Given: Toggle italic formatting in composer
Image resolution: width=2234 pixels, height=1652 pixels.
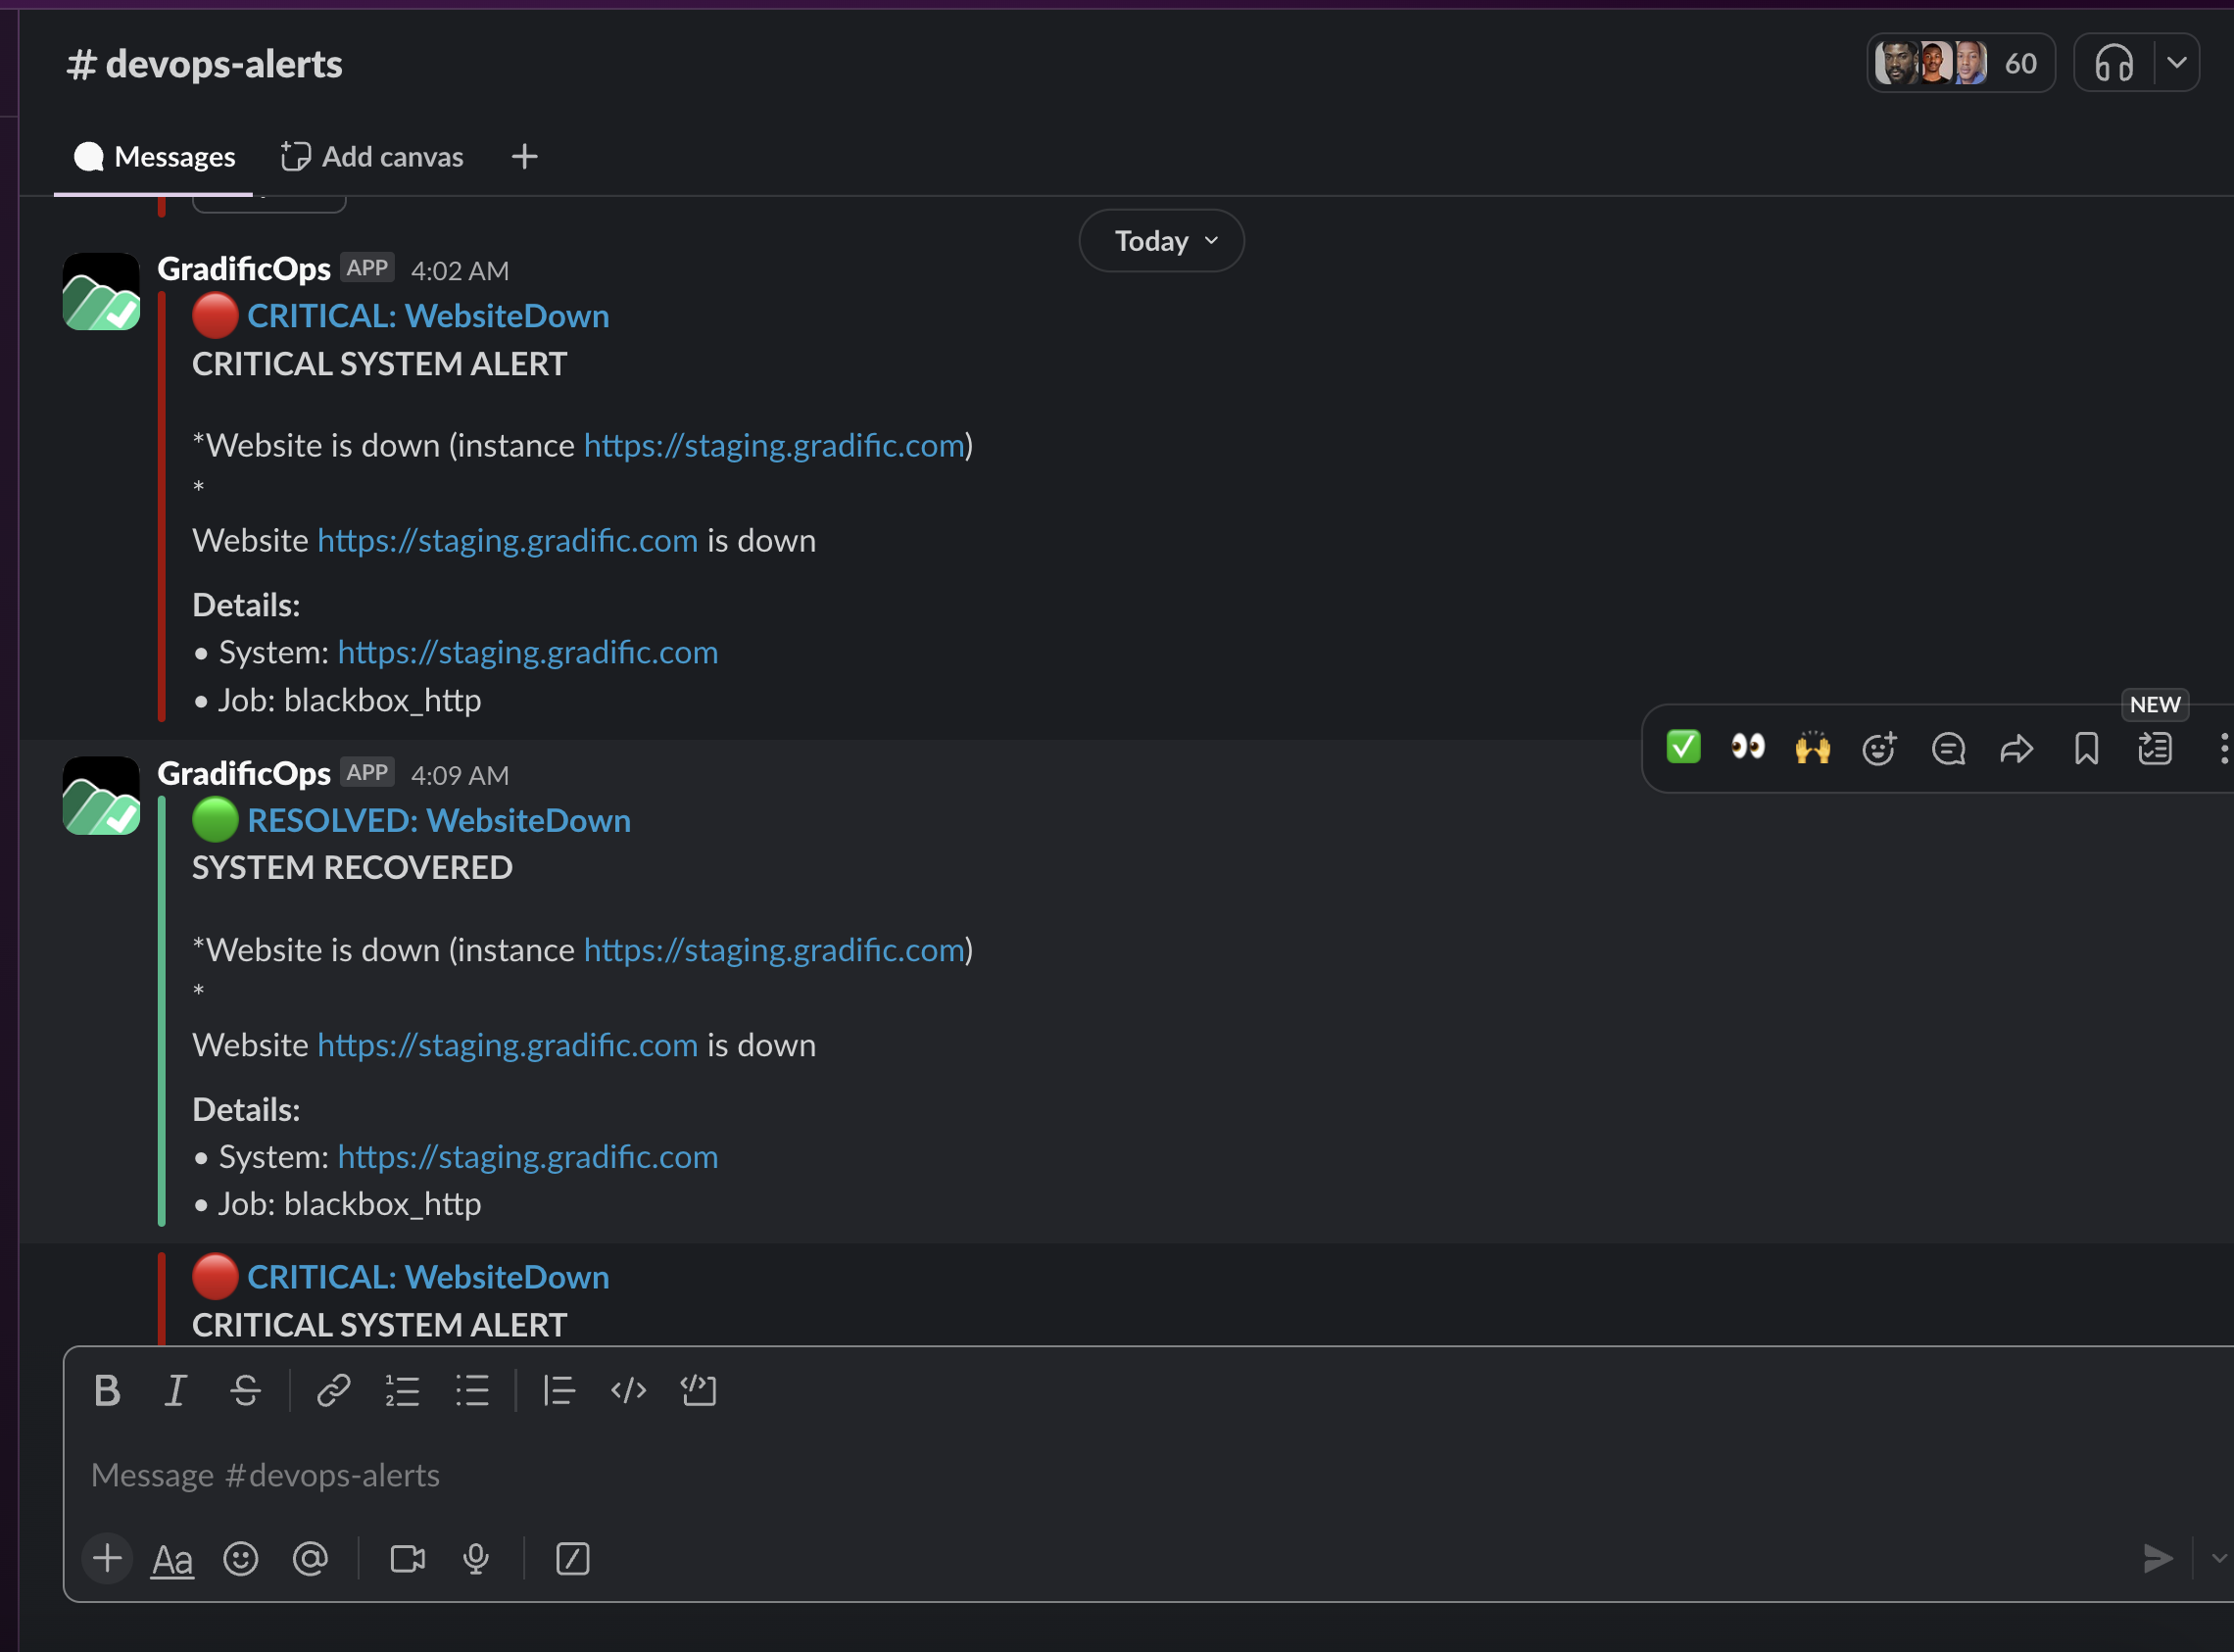Looking at the screenshot, I should click(x=176, y=1390).
